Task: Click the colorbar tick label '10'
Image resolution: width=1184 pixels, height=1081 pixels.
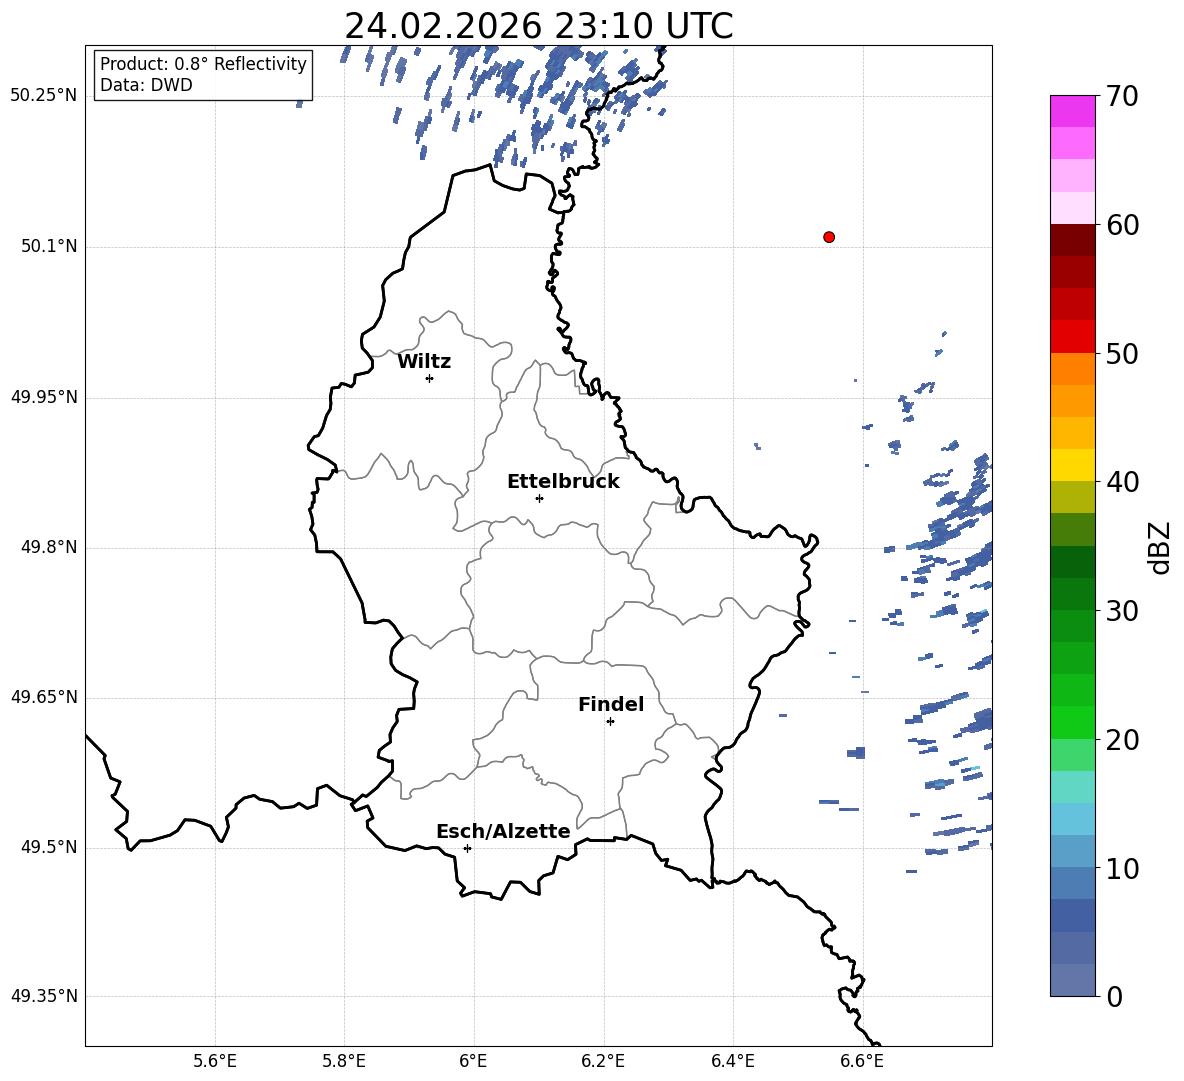Action: 1122,868
